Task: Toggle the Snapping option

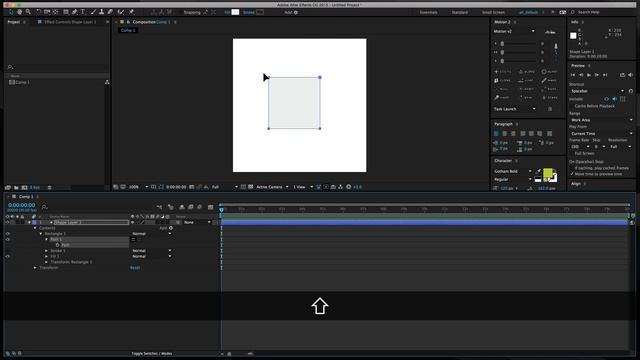Action: point(192,12)
